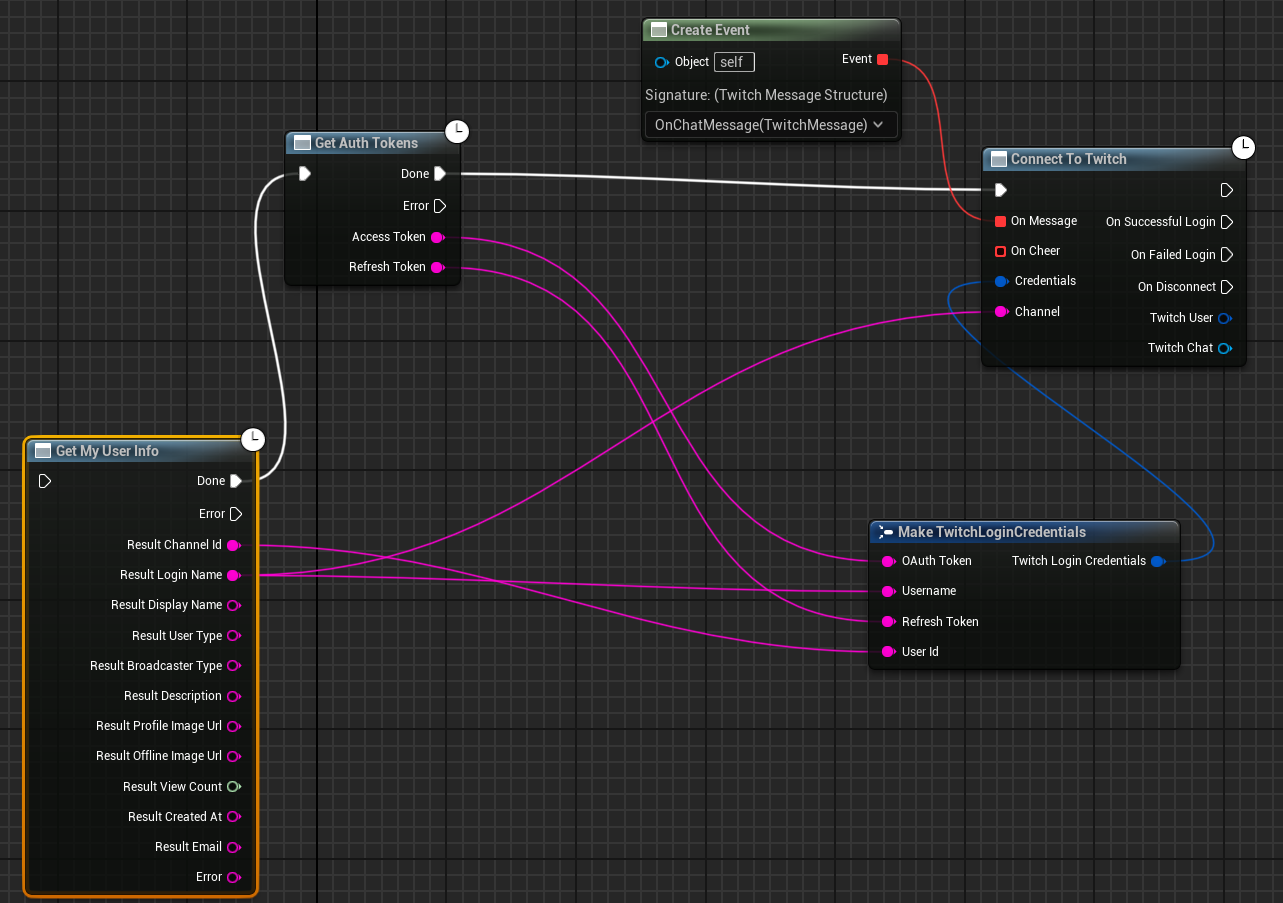The height and width of the screenshot is (903, 1283).
Task: Click the Twitch Login Credentials output pin
Action: pyautogui.click(x=1158, y=561)
